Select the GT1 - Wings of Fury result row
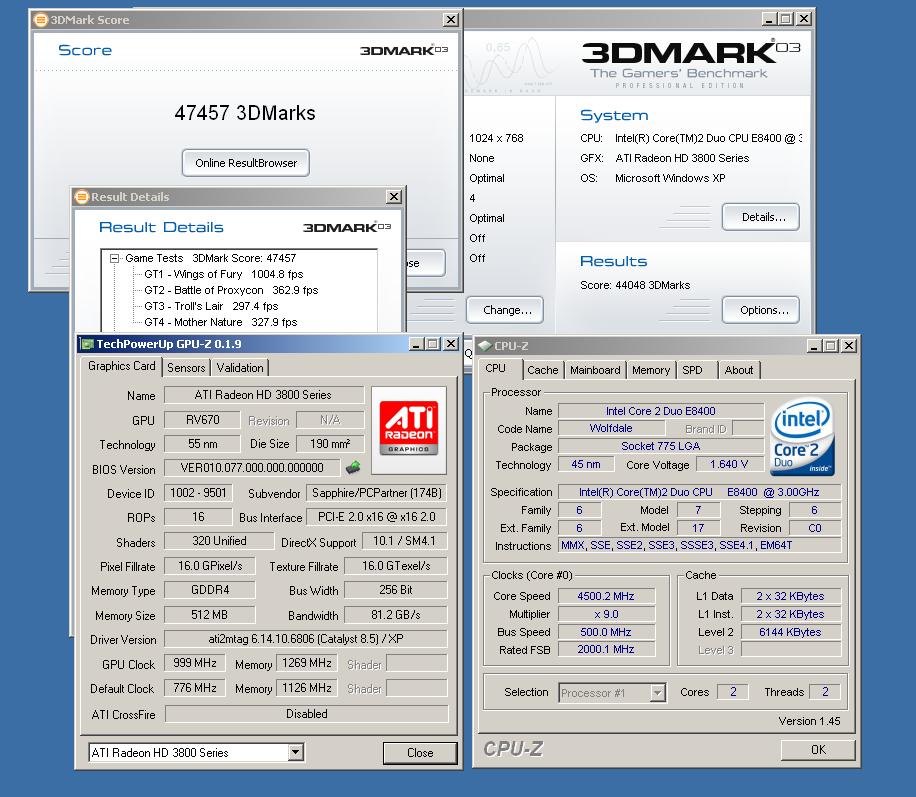Image resolution: width=916 pixels, height=797 pixels. (224, 274)
